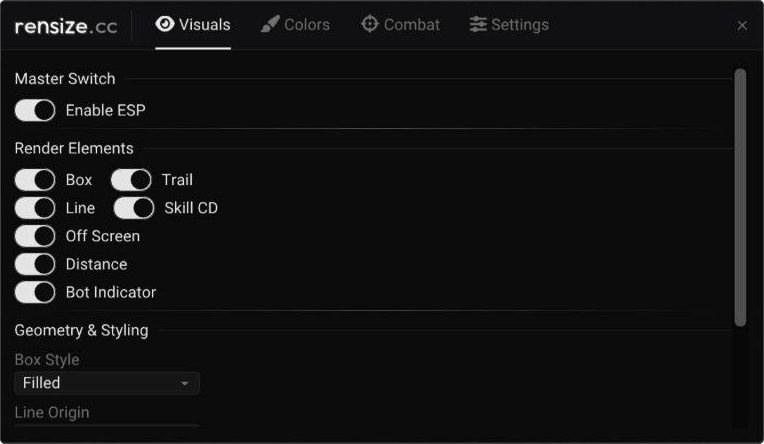This screenshot has height=444, width=764.
Task: Click the paintbrush icon beside Colors
Action: coord(270,24)
